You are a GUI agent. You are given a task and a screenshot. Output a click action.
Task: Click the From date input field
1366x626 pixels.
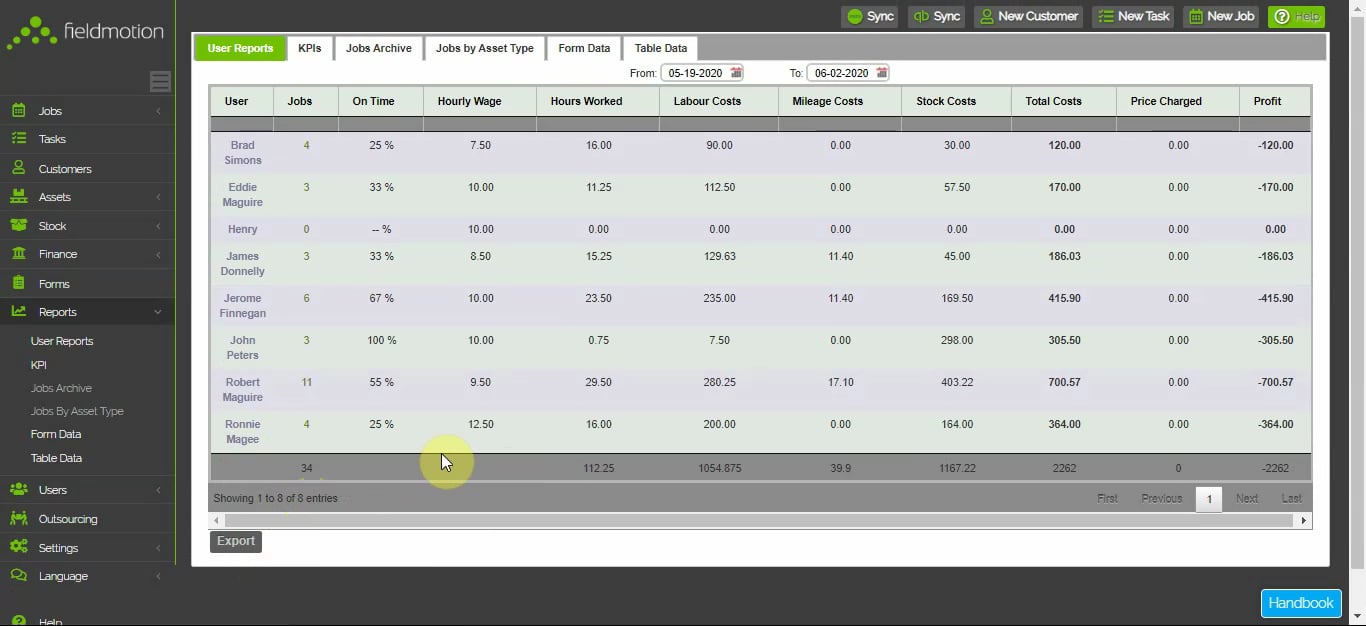(x=702, y=73)
